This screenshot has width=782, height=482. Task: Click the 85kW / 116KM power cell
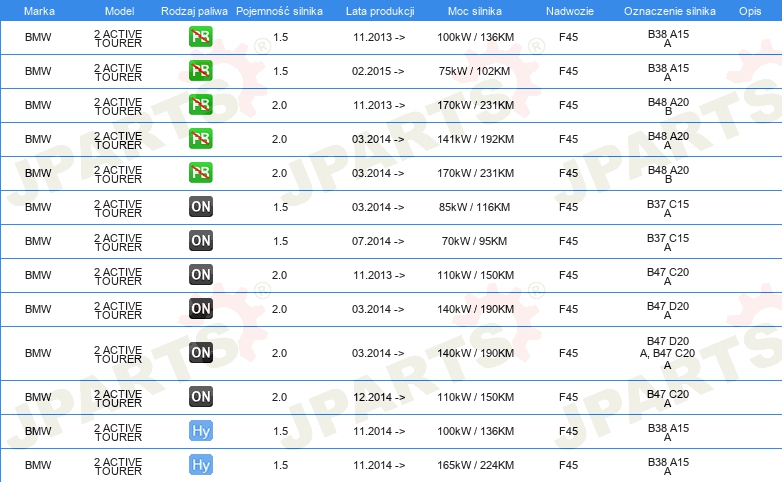click(x=474, y=207)
